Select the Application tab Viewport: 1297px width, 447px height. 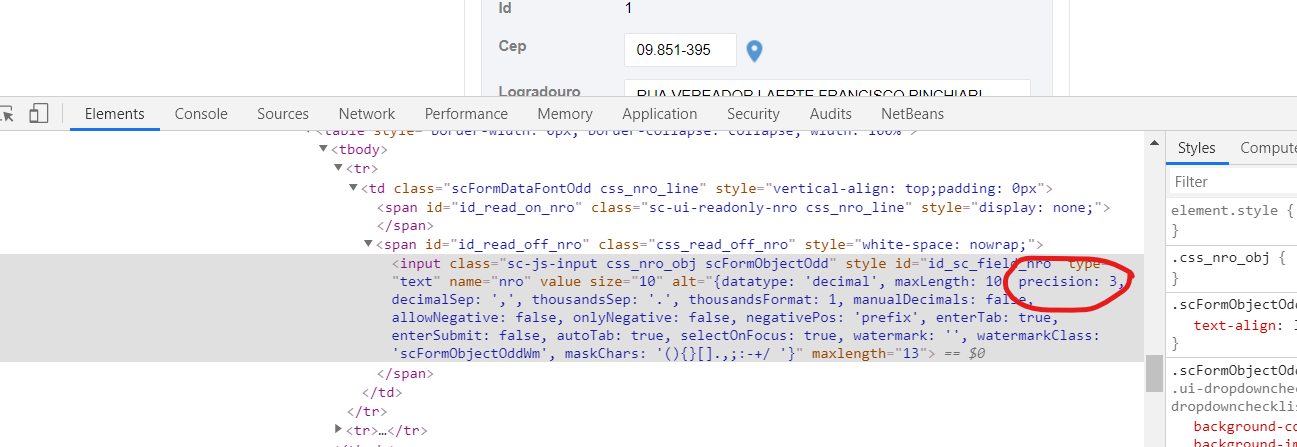tap(659, 114)
